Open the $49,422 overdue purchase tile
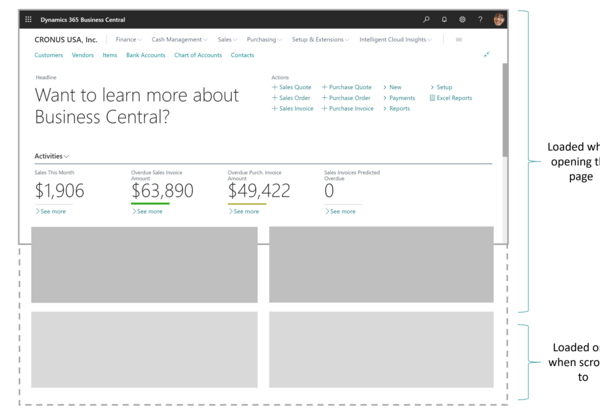 coord(259,190)
